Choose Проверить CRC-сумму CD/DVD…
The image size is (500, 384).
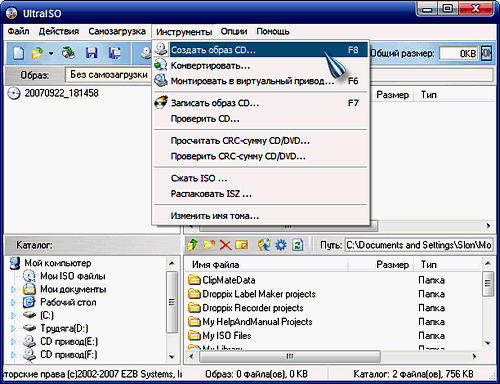261,156
